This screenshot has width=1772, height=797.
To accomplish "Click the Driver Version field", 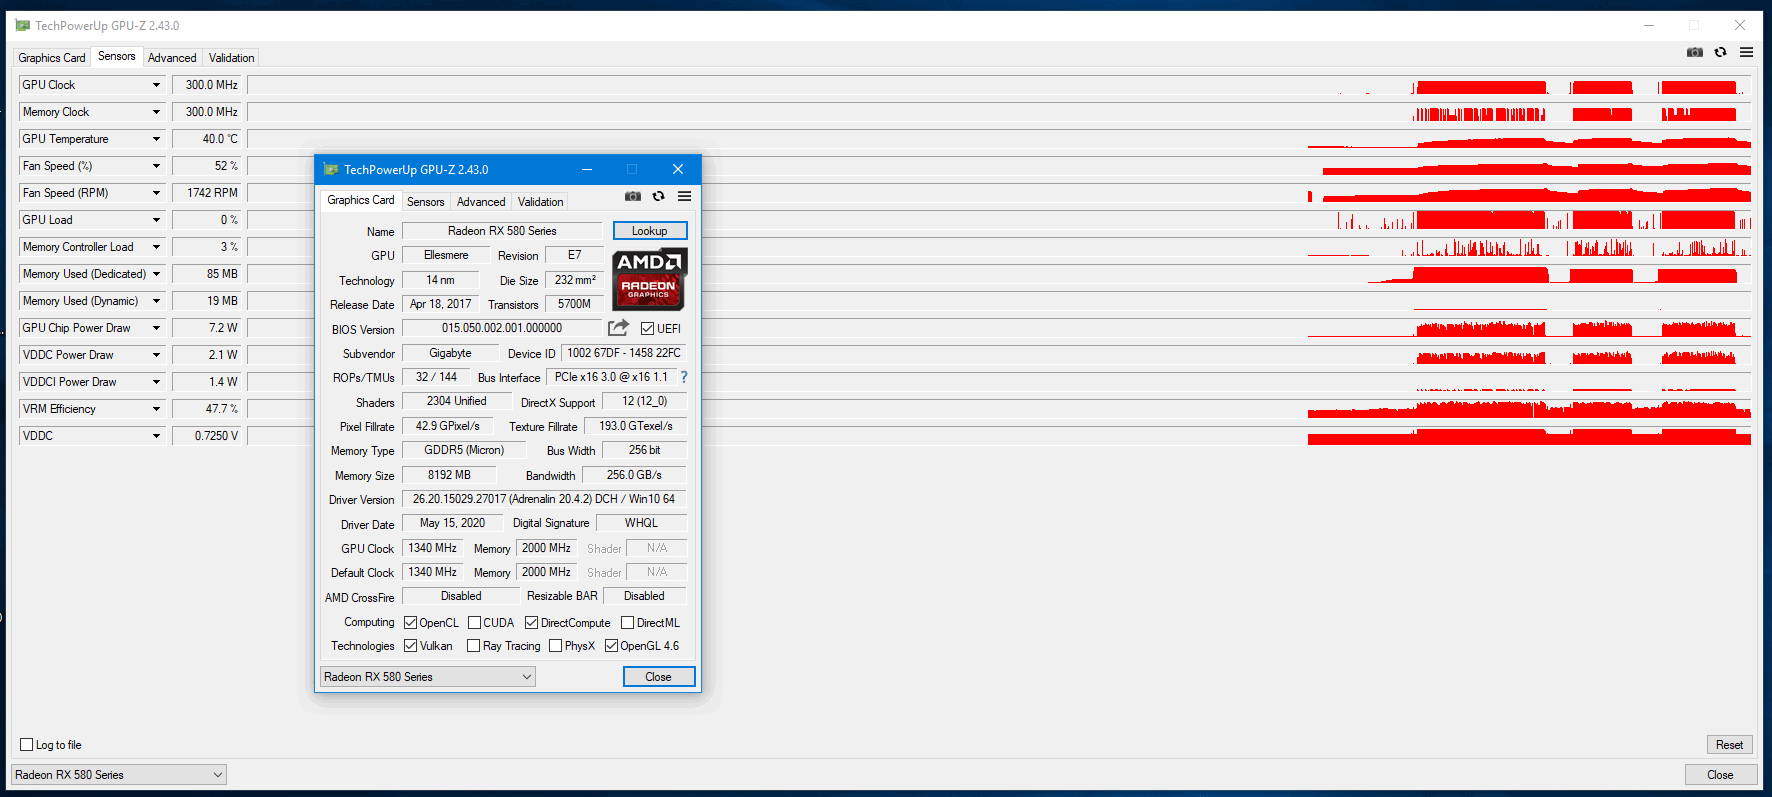I will (544, 499).
